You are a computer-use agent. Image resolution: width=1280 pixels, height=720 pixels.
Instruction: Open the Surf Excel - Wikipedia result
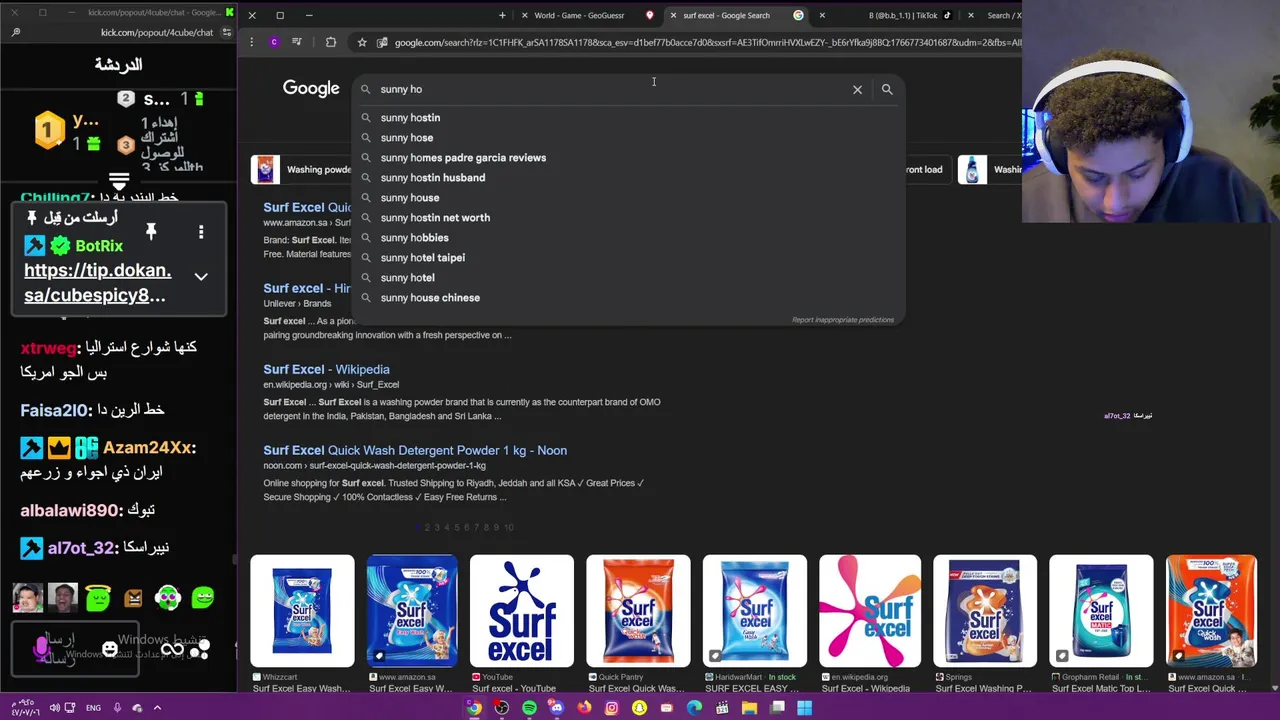point(326,369)
